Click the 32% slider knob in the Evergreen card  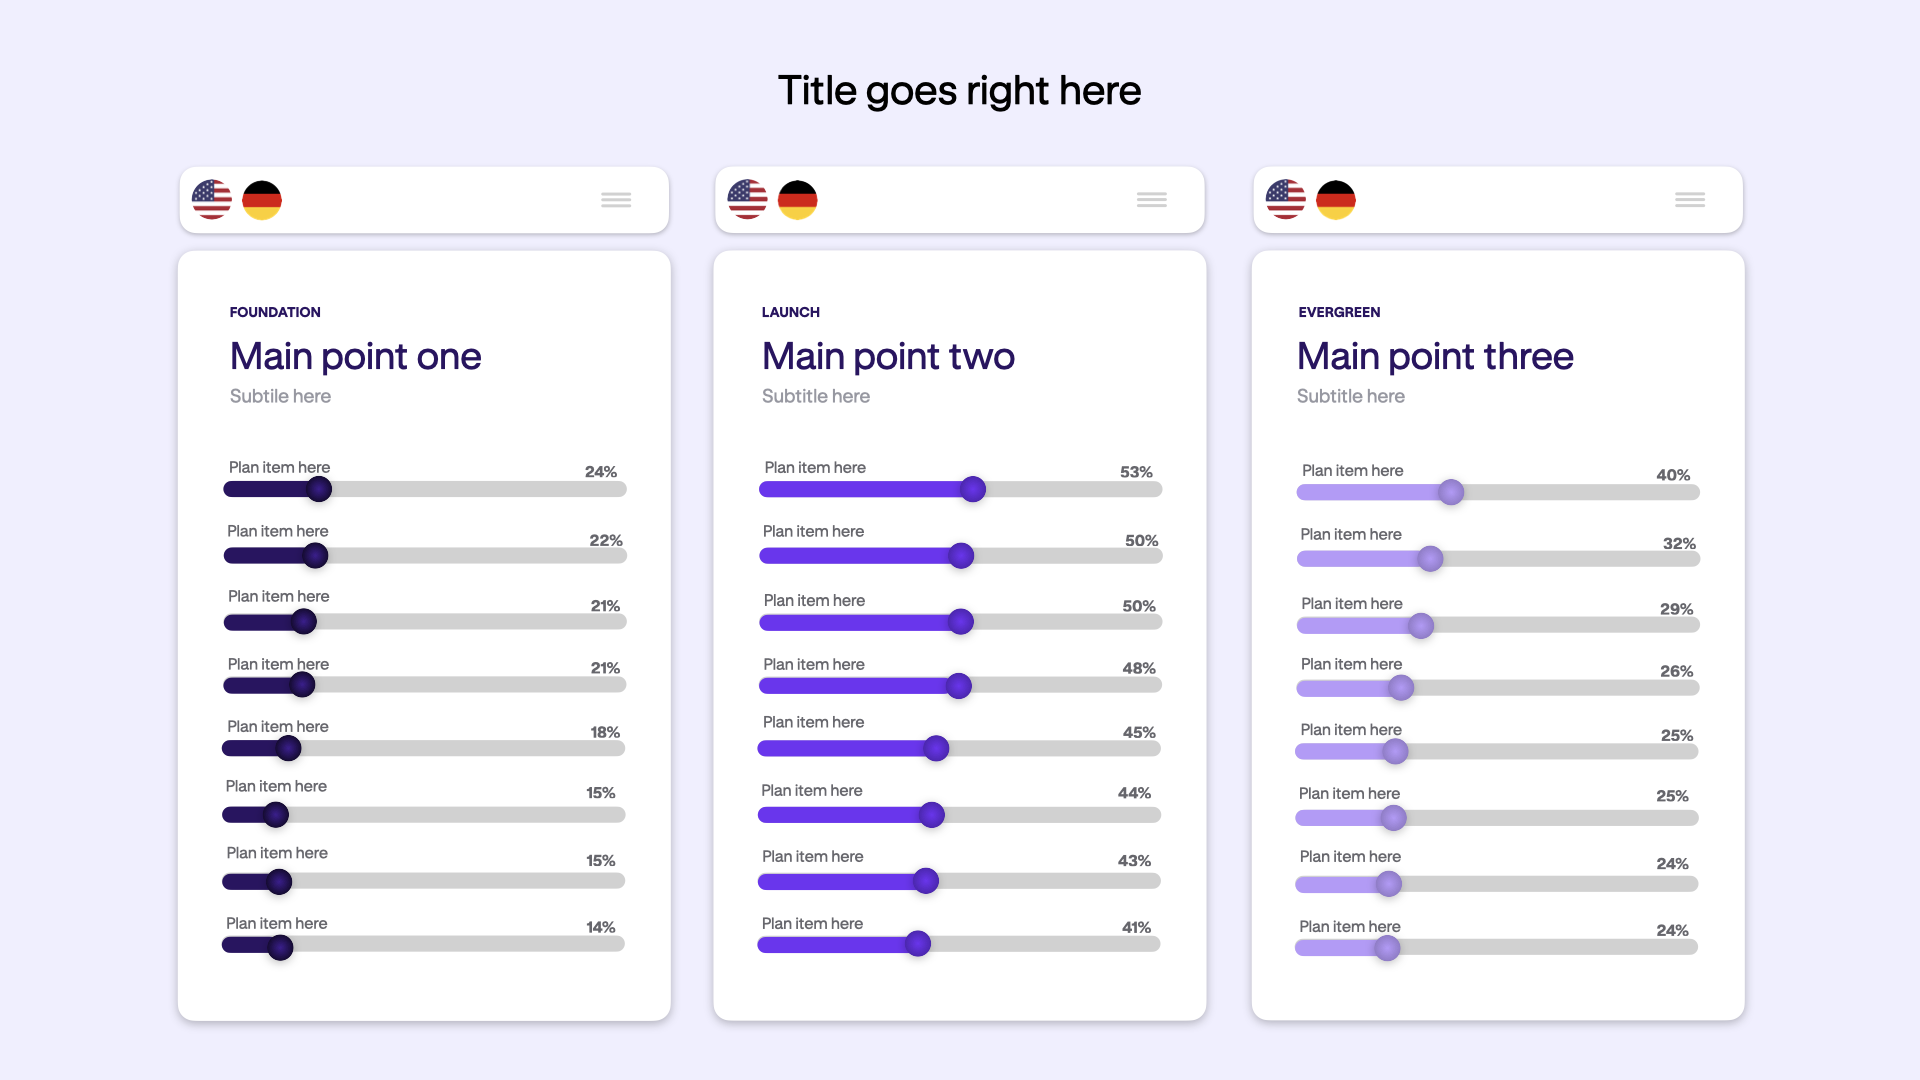tap(1431, 559)
